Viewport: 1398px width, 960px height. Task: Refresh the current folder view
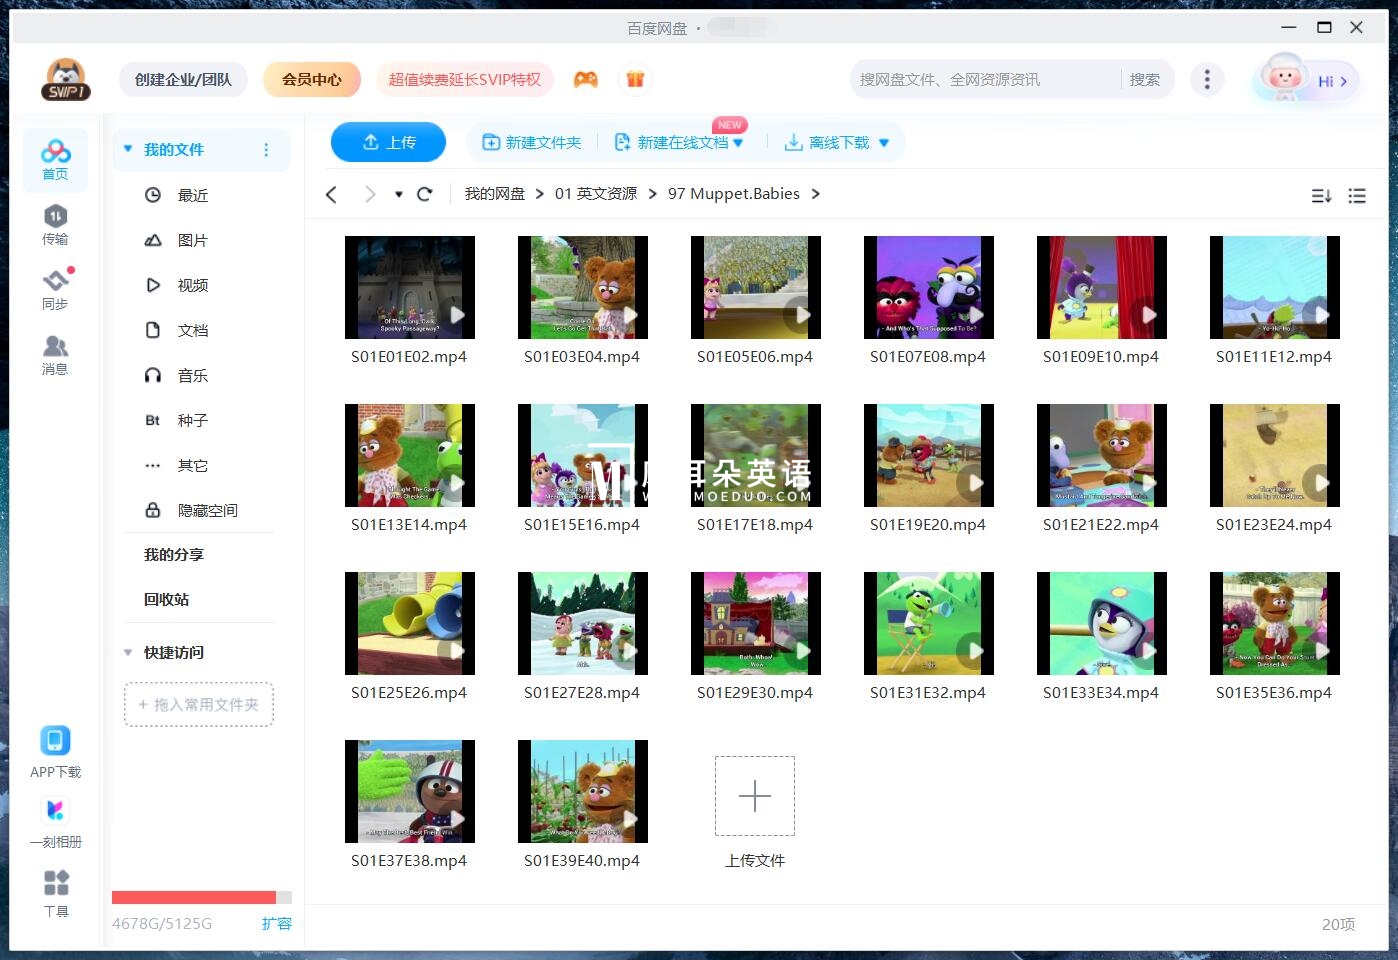(x=425, y=193)
